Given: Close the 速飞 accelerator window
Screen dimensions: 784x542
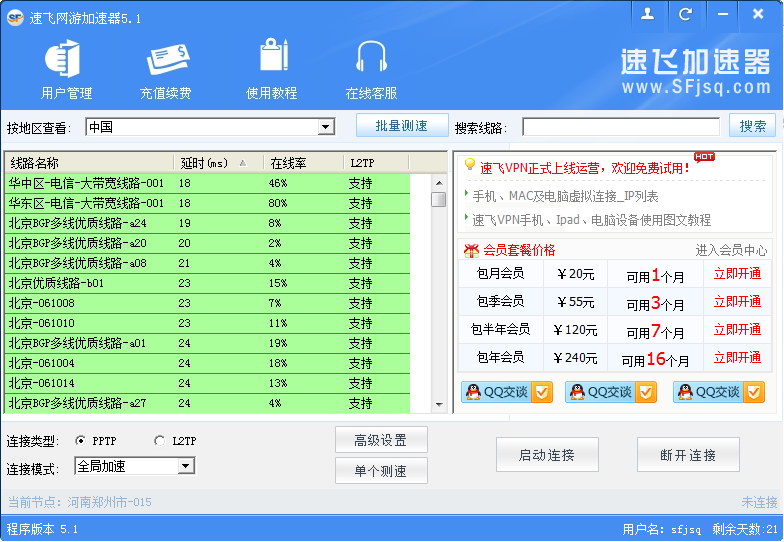Looking at the screenshot, I should (x=758, y=14).
